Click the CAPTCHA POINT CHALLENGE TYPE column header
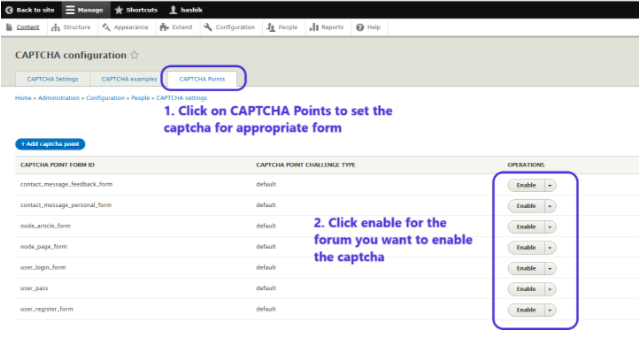Screen dimensions: 640x360 click(306, 165)
